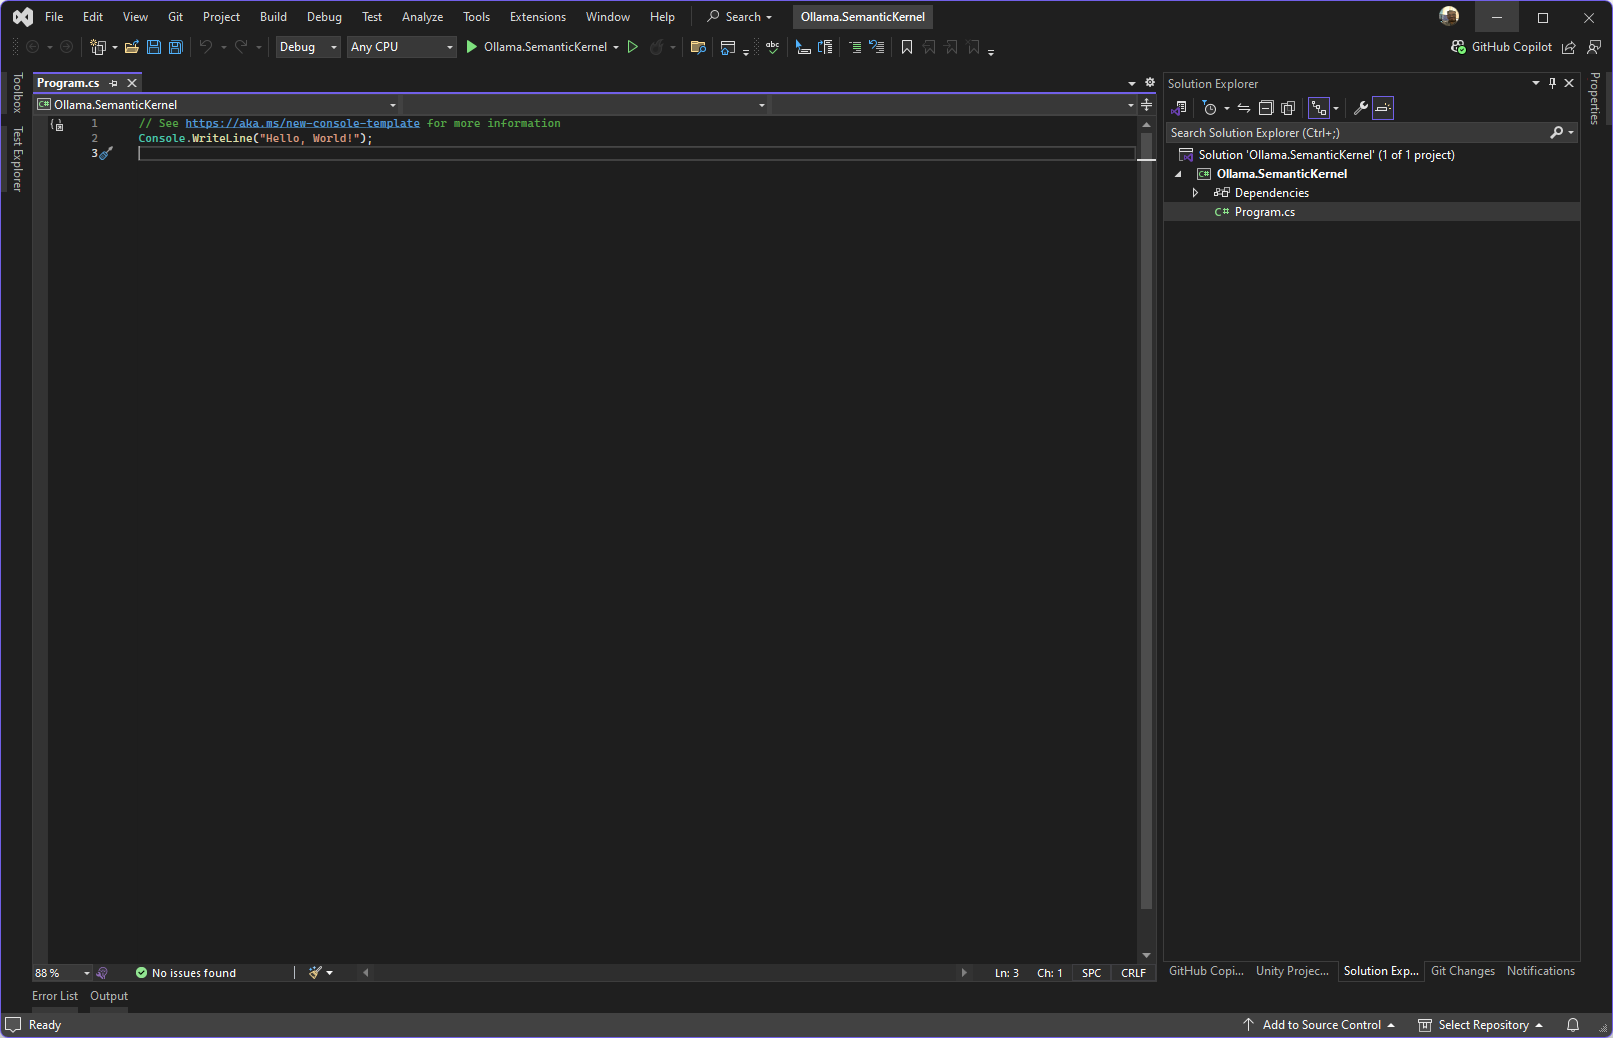Viewport: 1613px width, 1038px height.
Task: Open the GitHub Copilot button
Action: tap(1501, 47)
